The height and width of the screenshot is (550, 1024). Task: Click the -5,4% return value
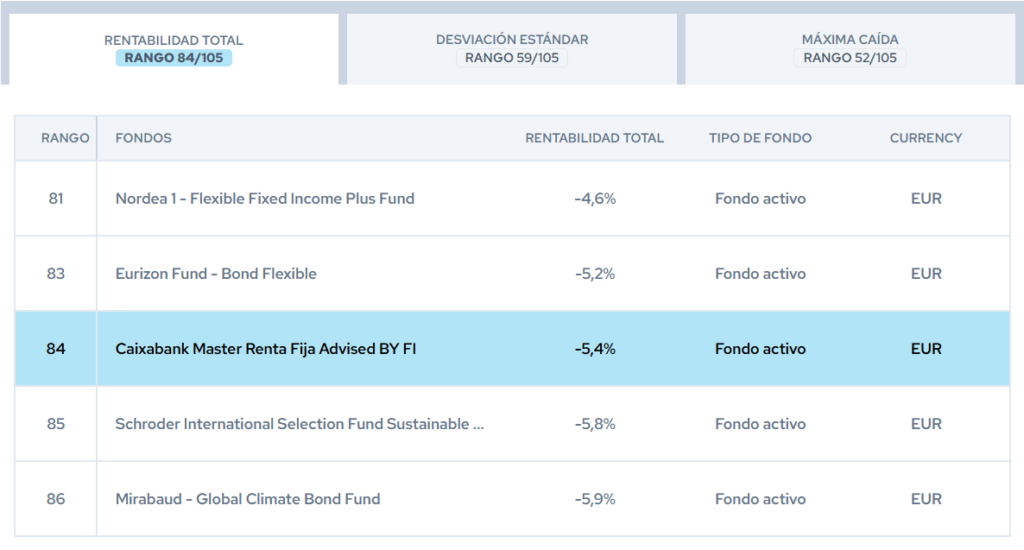pyautogui.click(x=595, y=349)
